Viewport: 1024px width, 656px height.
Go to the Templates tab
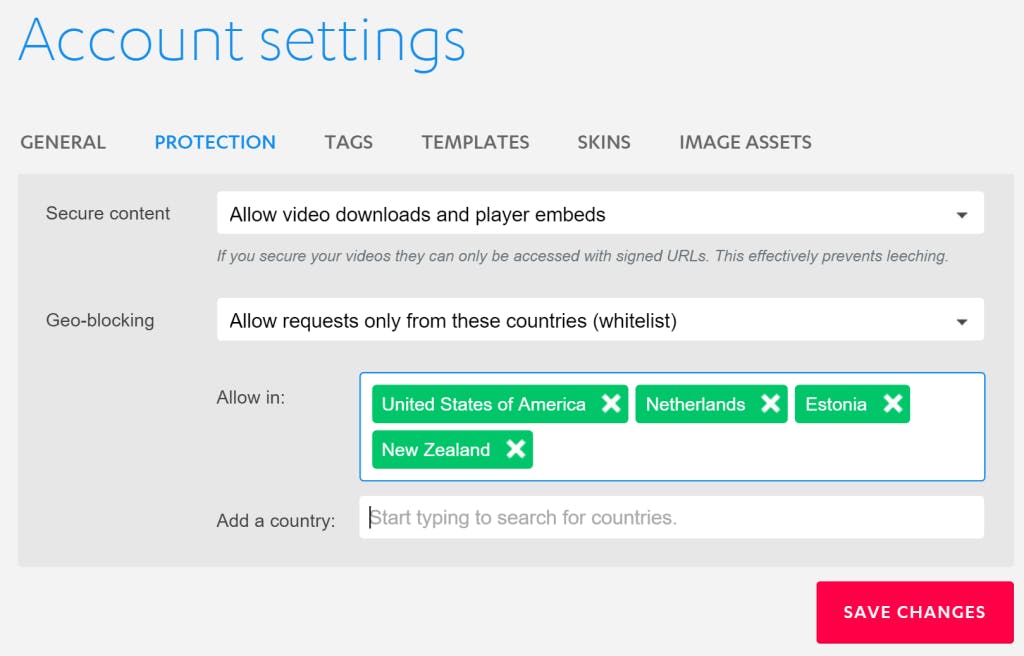[475, 142]
